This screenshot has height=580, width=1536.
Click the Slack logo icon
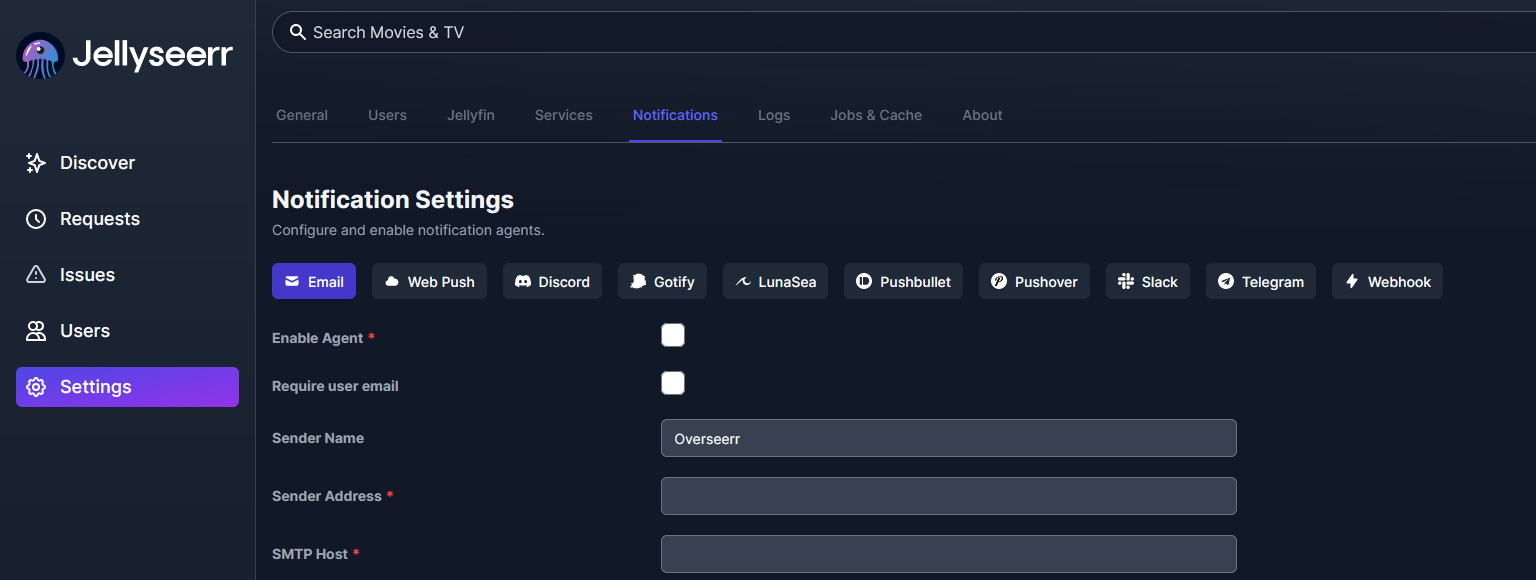pos(1126,282)
